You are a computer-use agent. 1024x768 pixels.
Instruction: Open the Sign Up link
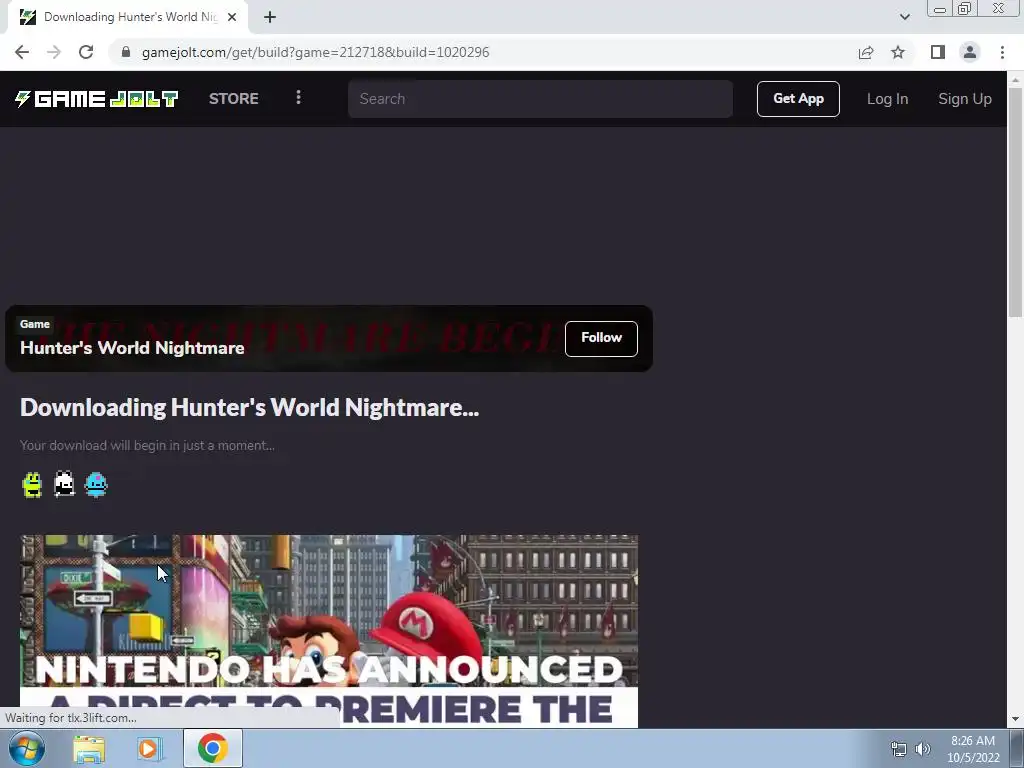click(x=965, y=99)
